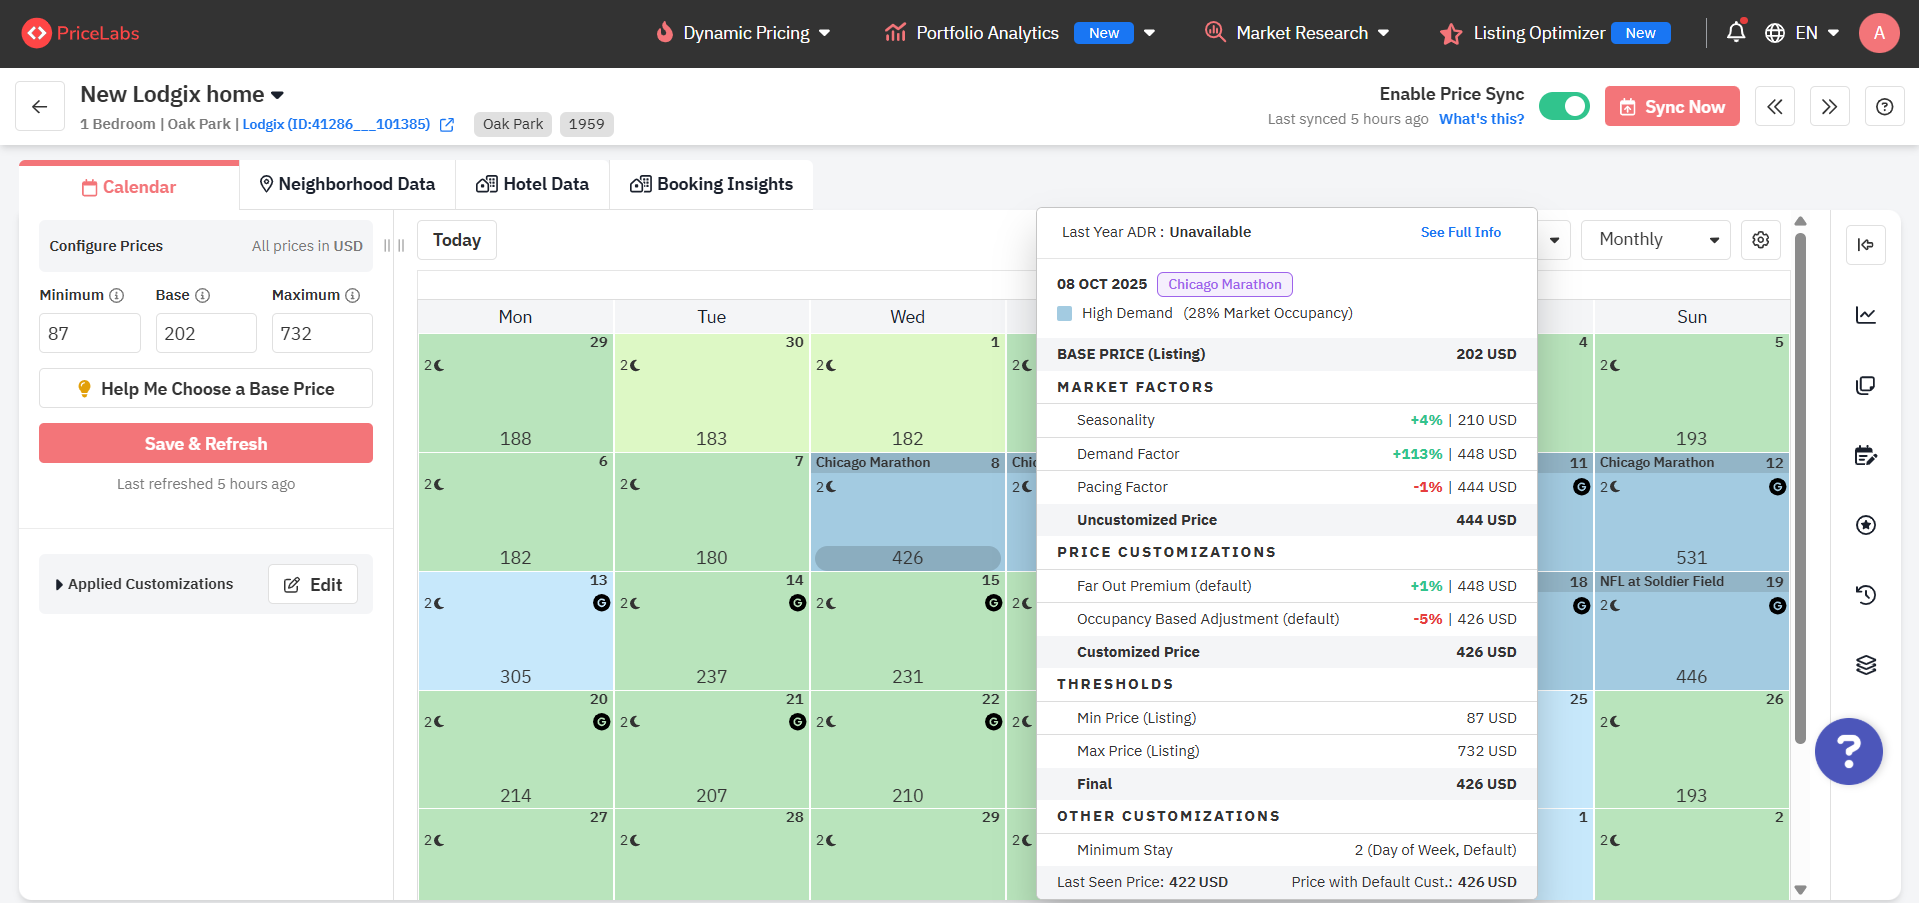Click the history clock icon in sidebar
1919x903 pixels.
1865,595
